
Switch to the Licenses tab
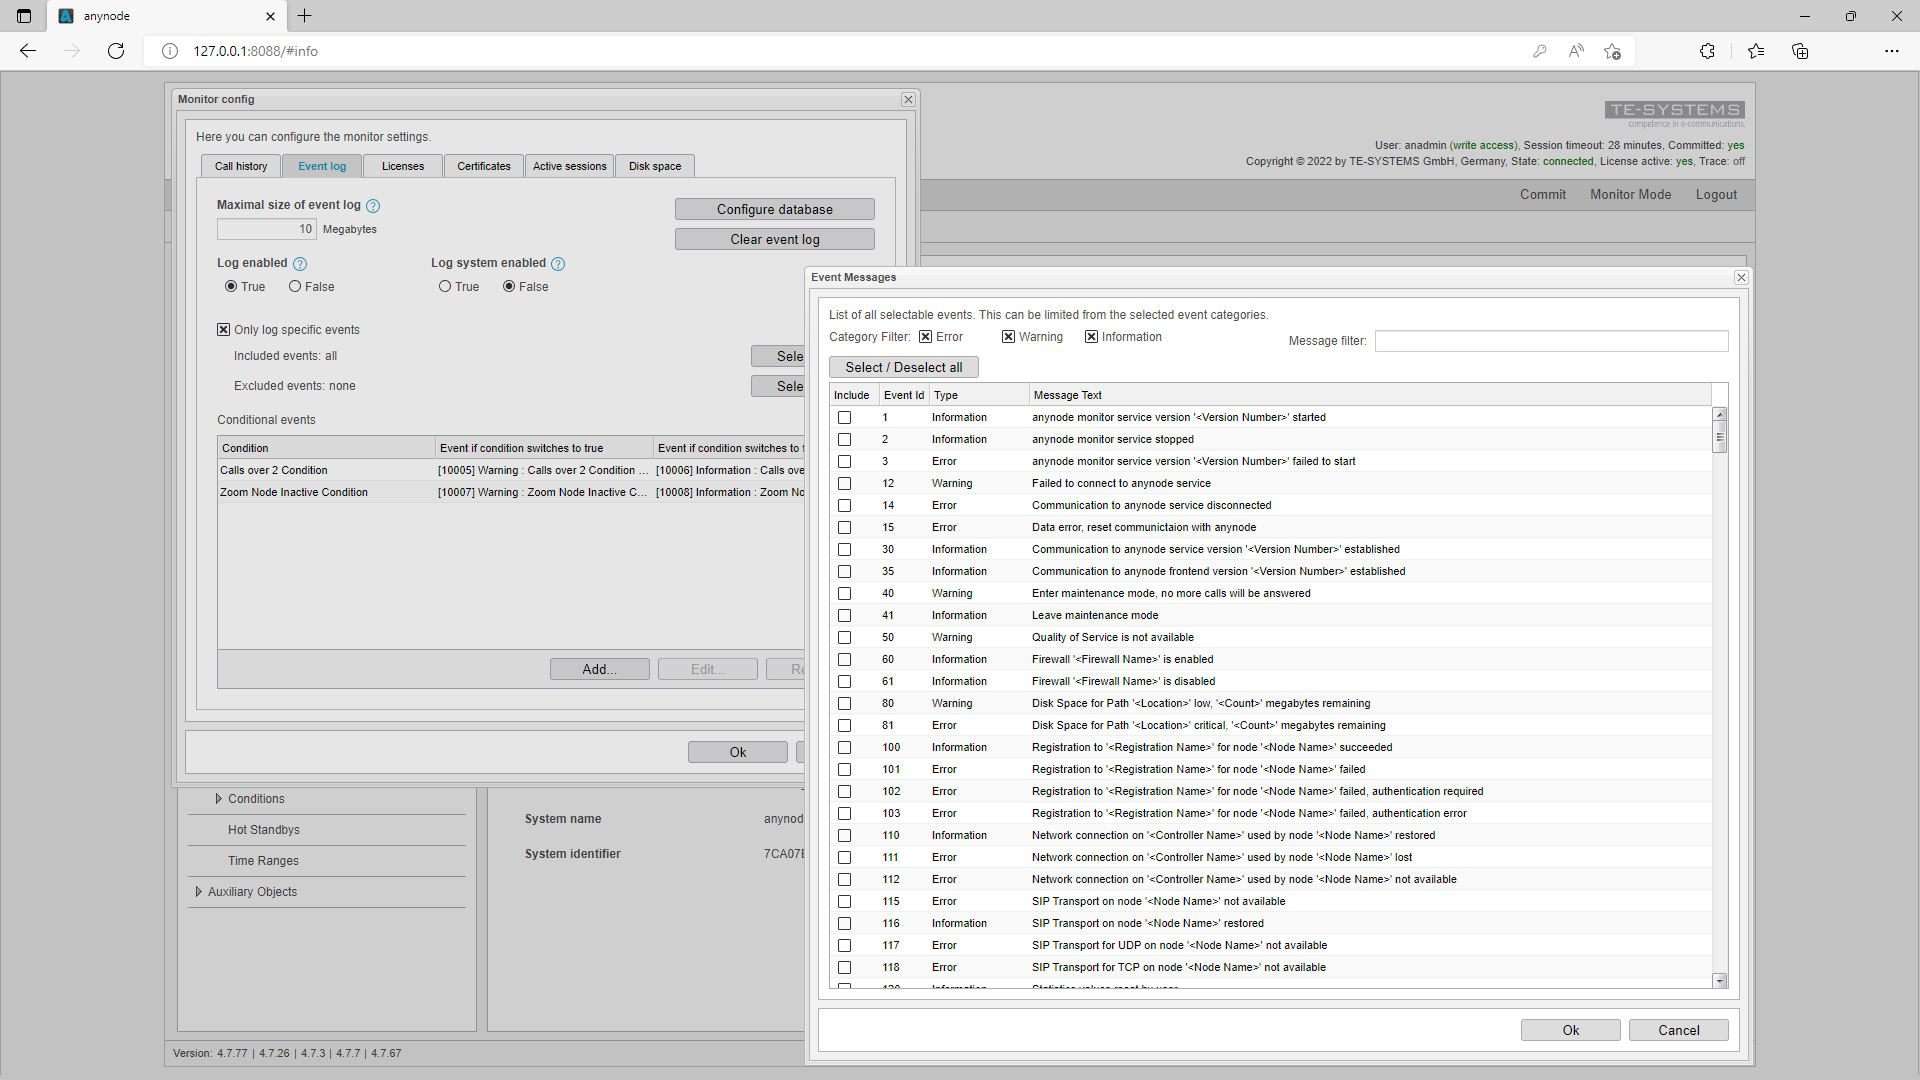point(403,166)
